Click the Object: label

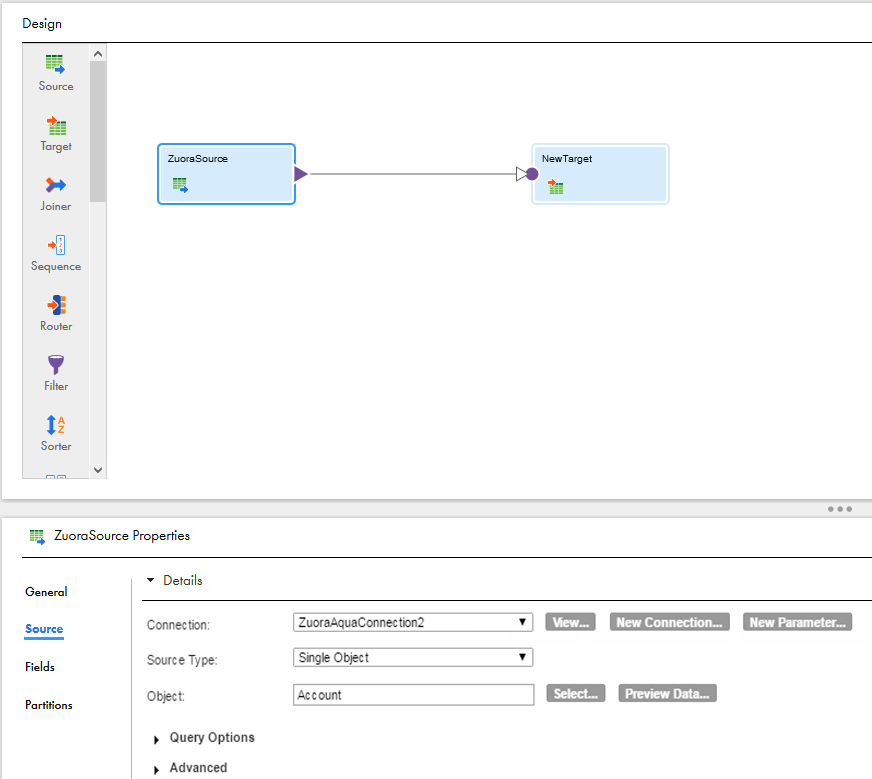pos(166,696)
